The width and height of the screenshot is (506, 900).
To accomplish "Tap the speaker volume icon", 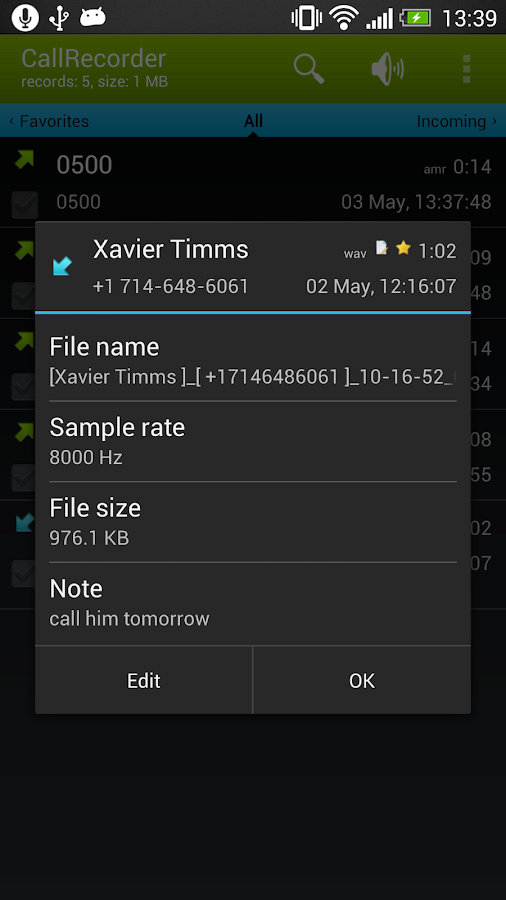I will tap(387, 69).
